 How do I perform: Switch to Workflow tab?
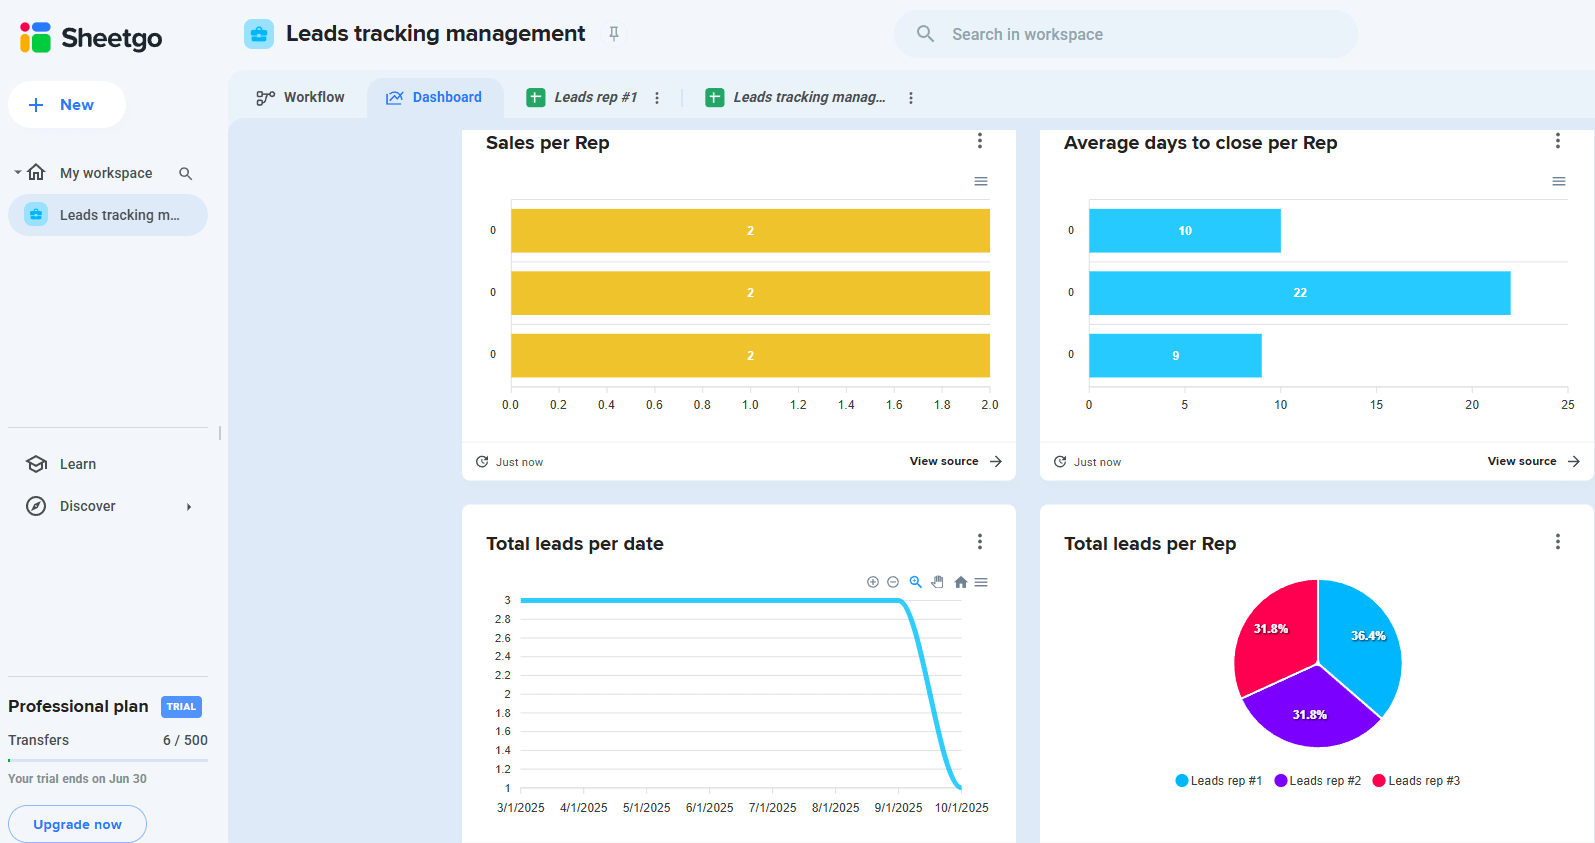click(x=300, y=97)
